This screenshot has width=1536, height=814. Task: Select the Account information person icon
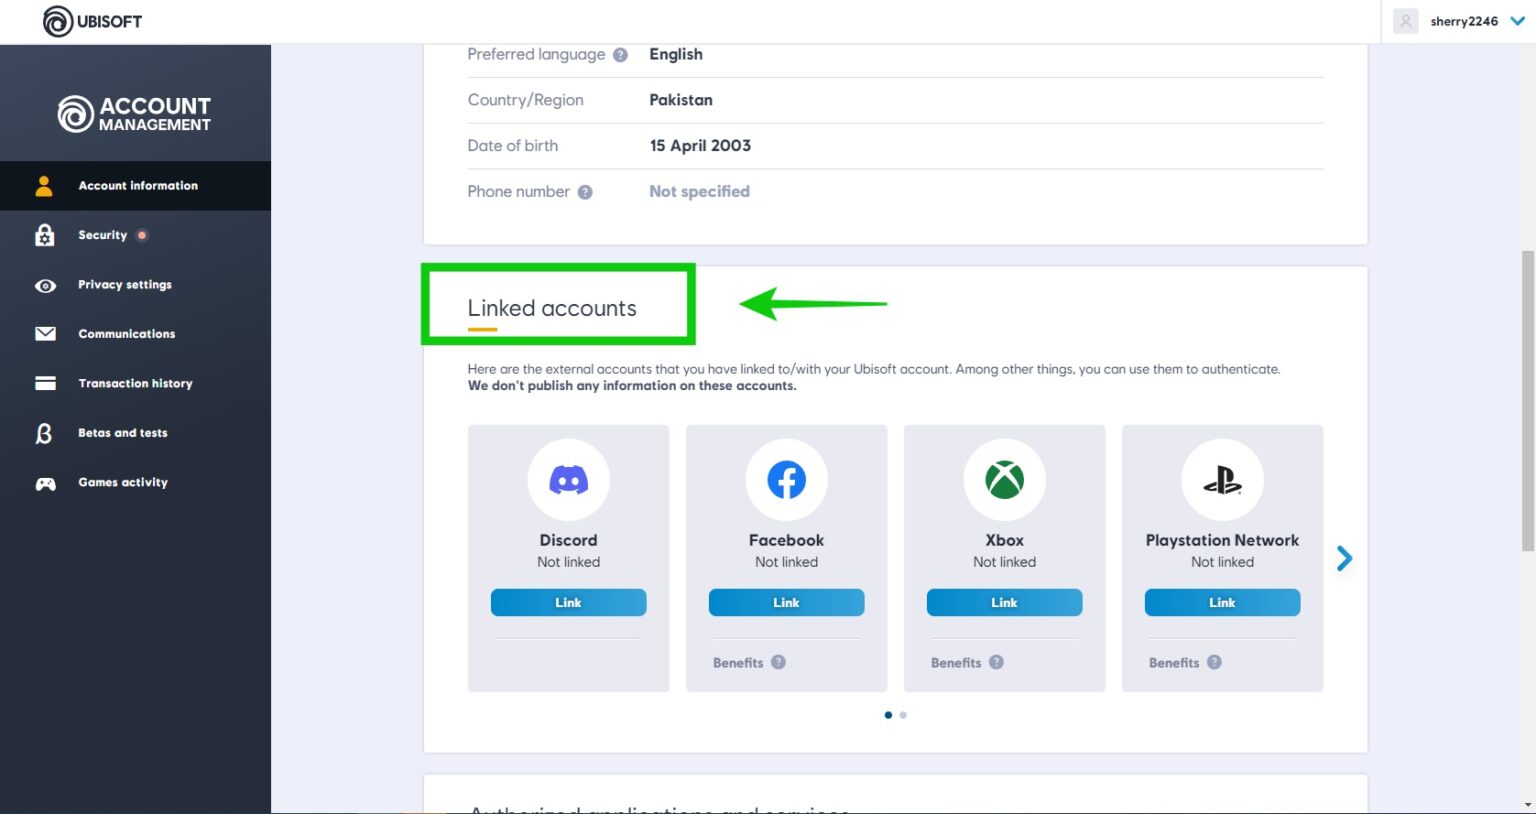pyautogui.click(x=45, y=185)
